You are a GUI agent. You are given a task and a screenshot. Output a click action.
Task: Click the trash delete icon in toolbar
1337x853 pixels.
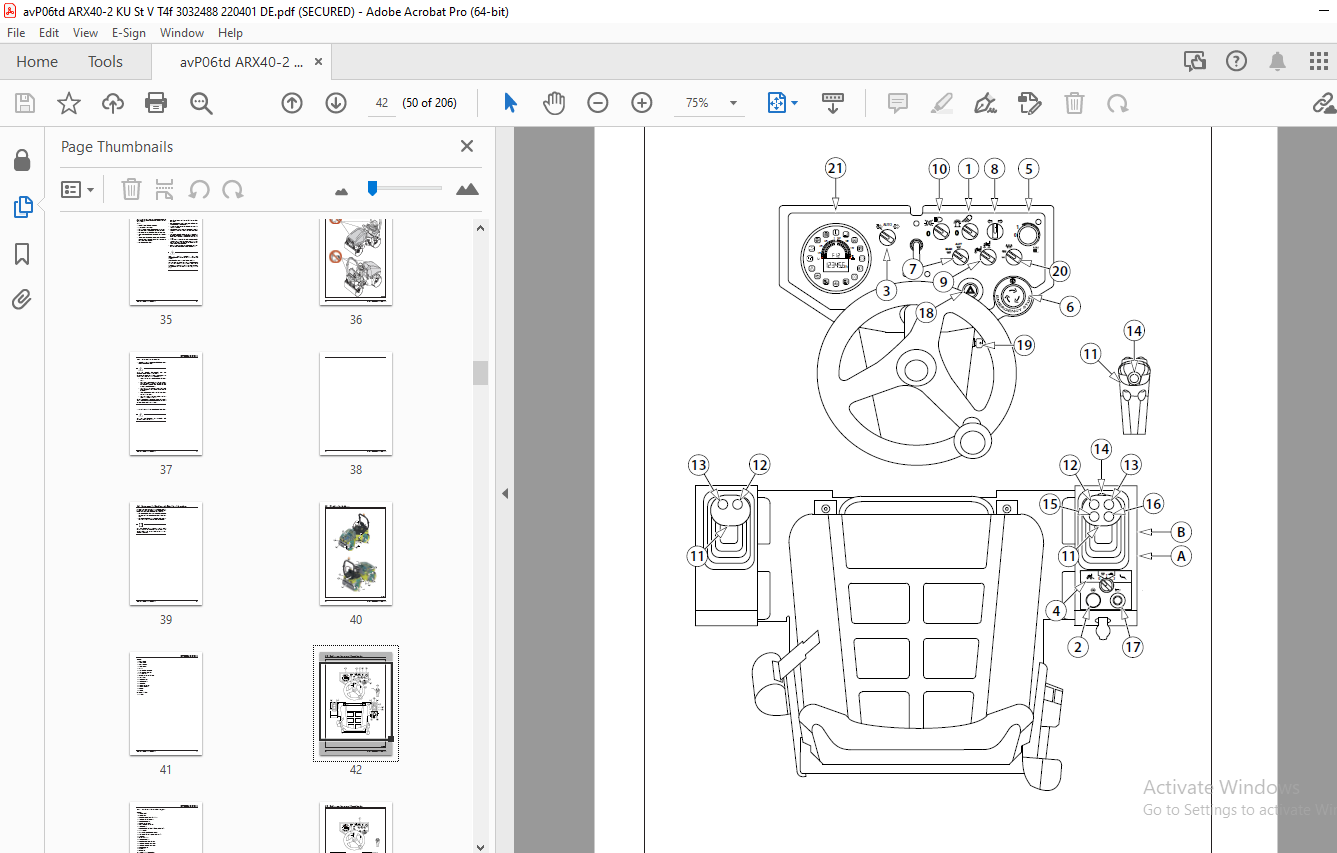(x=1074, y=103)
